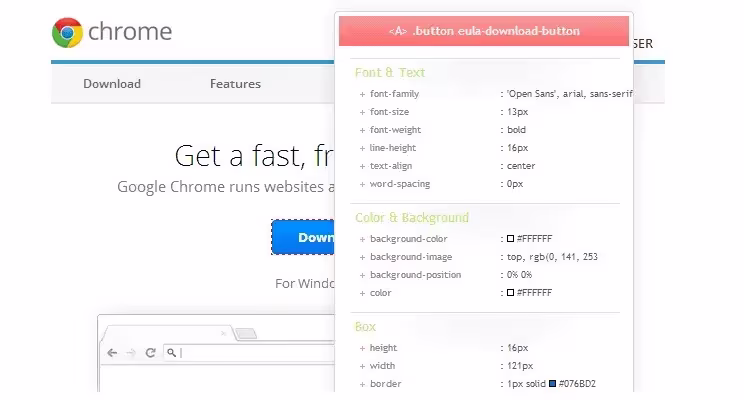The height and width of the screenshot is (400, 744).
Task: Click the color property white swatch
Action: (510, 293)
